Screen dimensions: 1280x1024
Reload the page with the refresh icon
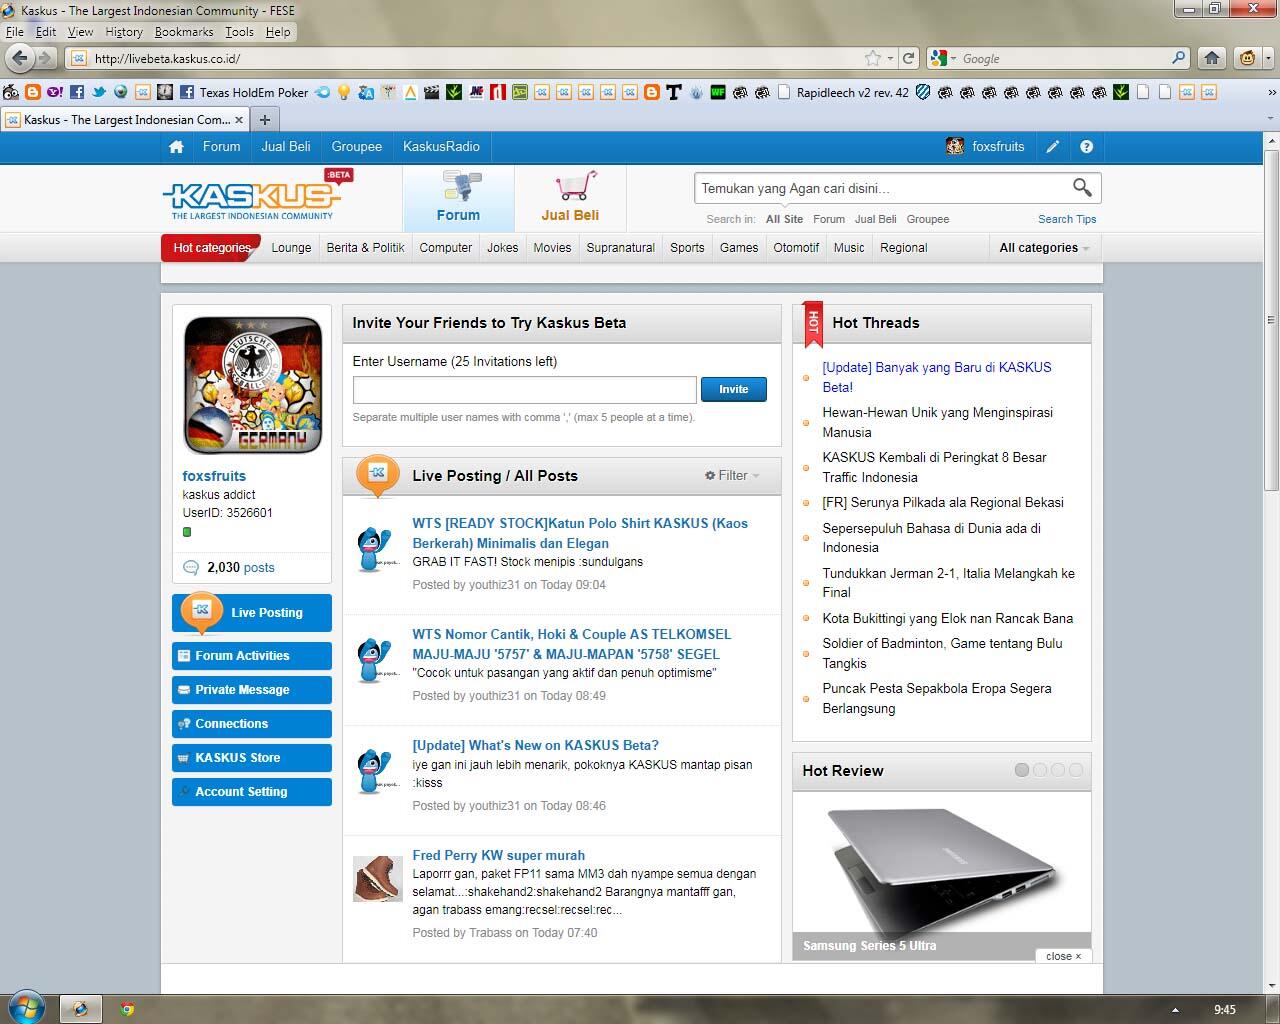pyautogui.click(x=908, y=58)
